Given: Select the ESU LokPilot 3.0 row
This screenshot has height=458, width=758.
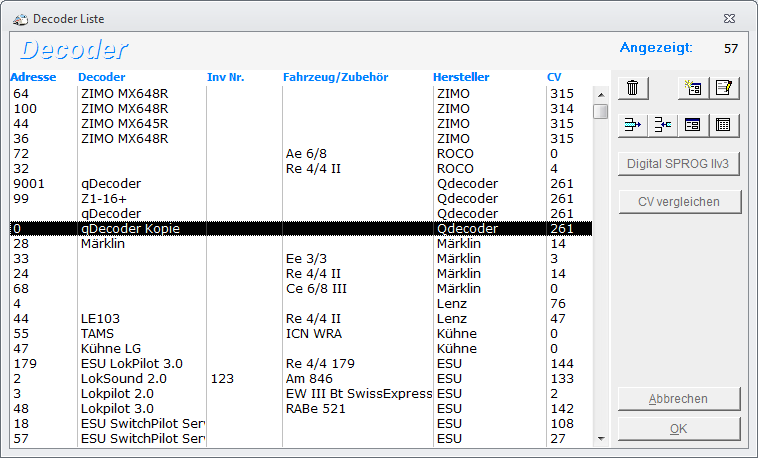Looking at the screenshot, I should (301, 364).
